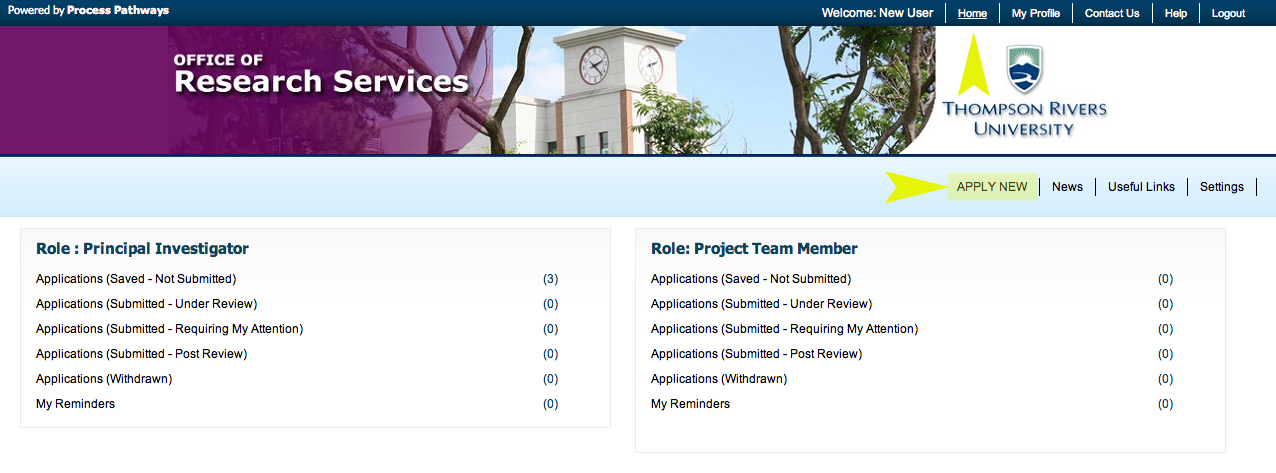Go to My Profile
This screenshot has width=1276, height=473.
[1035, 13]
